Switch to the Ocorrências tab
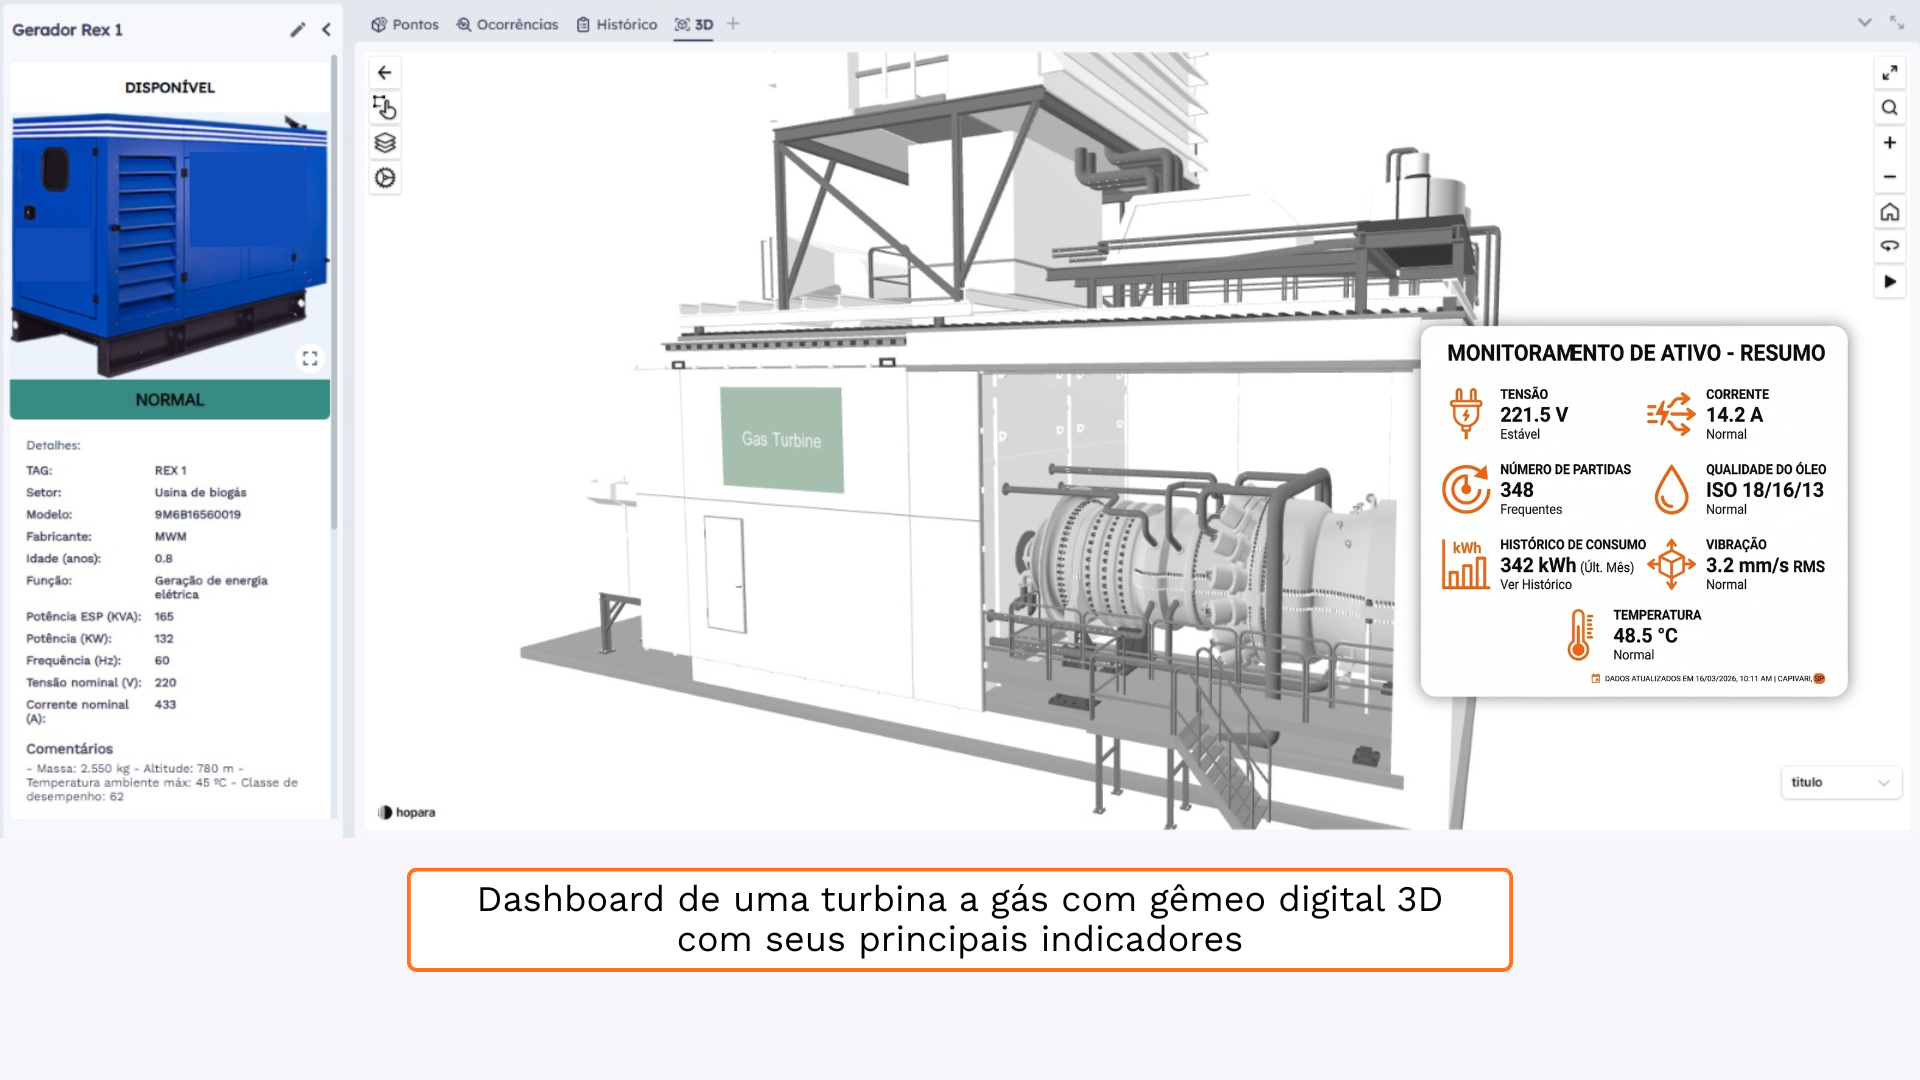The height and width of the screenshot is (1080, 1920). [x=507, y=24]
